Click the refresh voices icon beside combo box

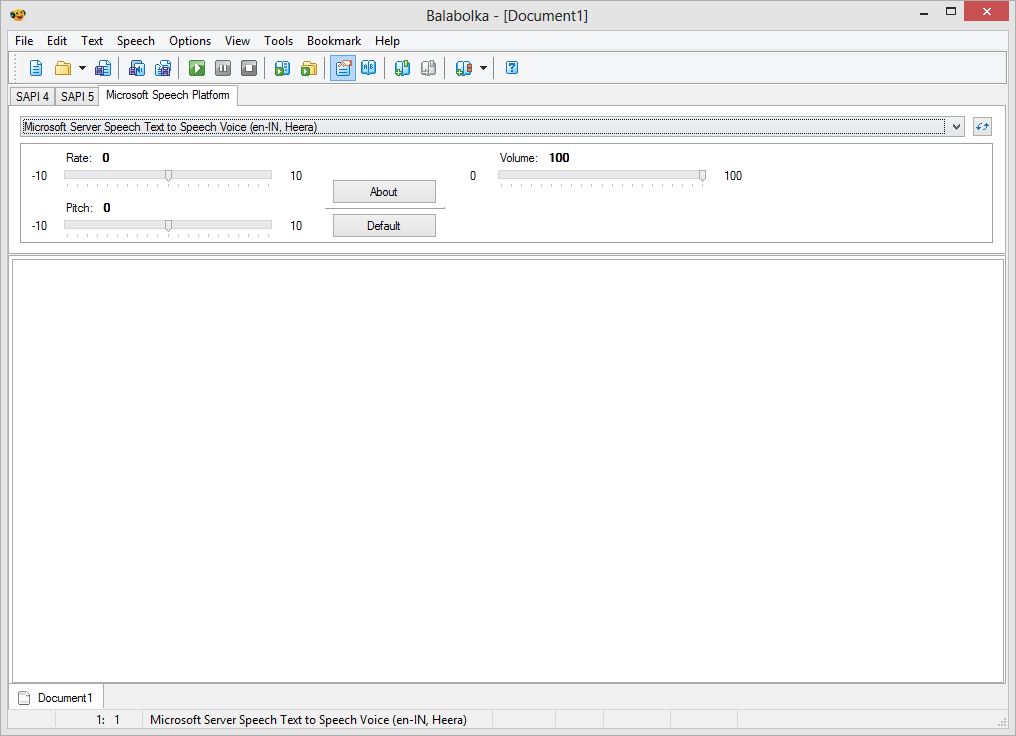click(982, 127)
